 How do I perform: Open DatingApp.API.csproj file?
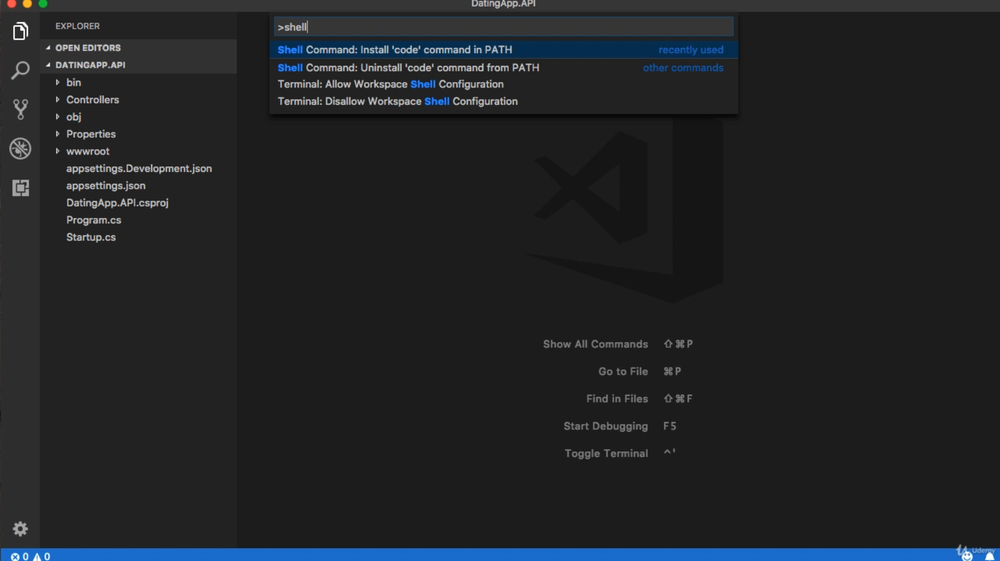click(x=117, y=203)
